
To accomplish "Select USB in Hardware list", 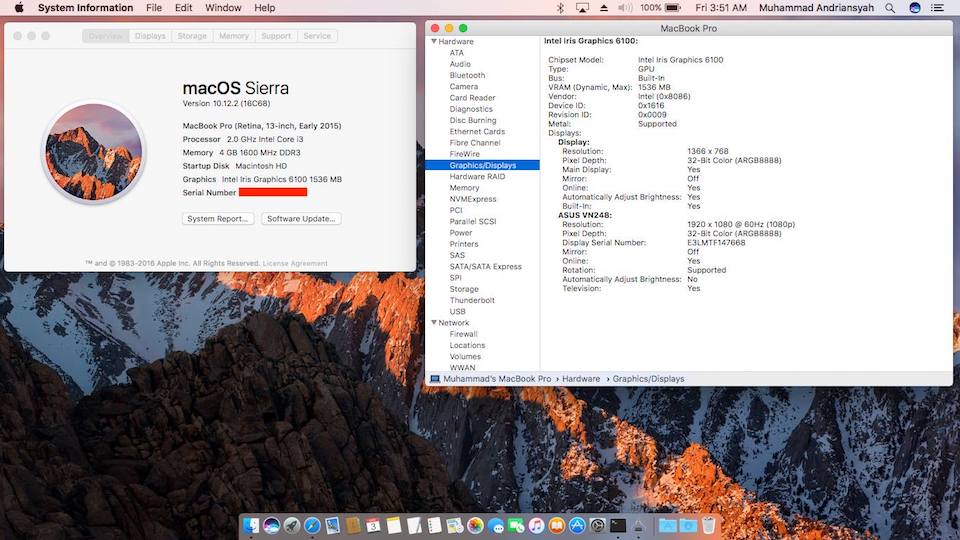I will [457, 311].
